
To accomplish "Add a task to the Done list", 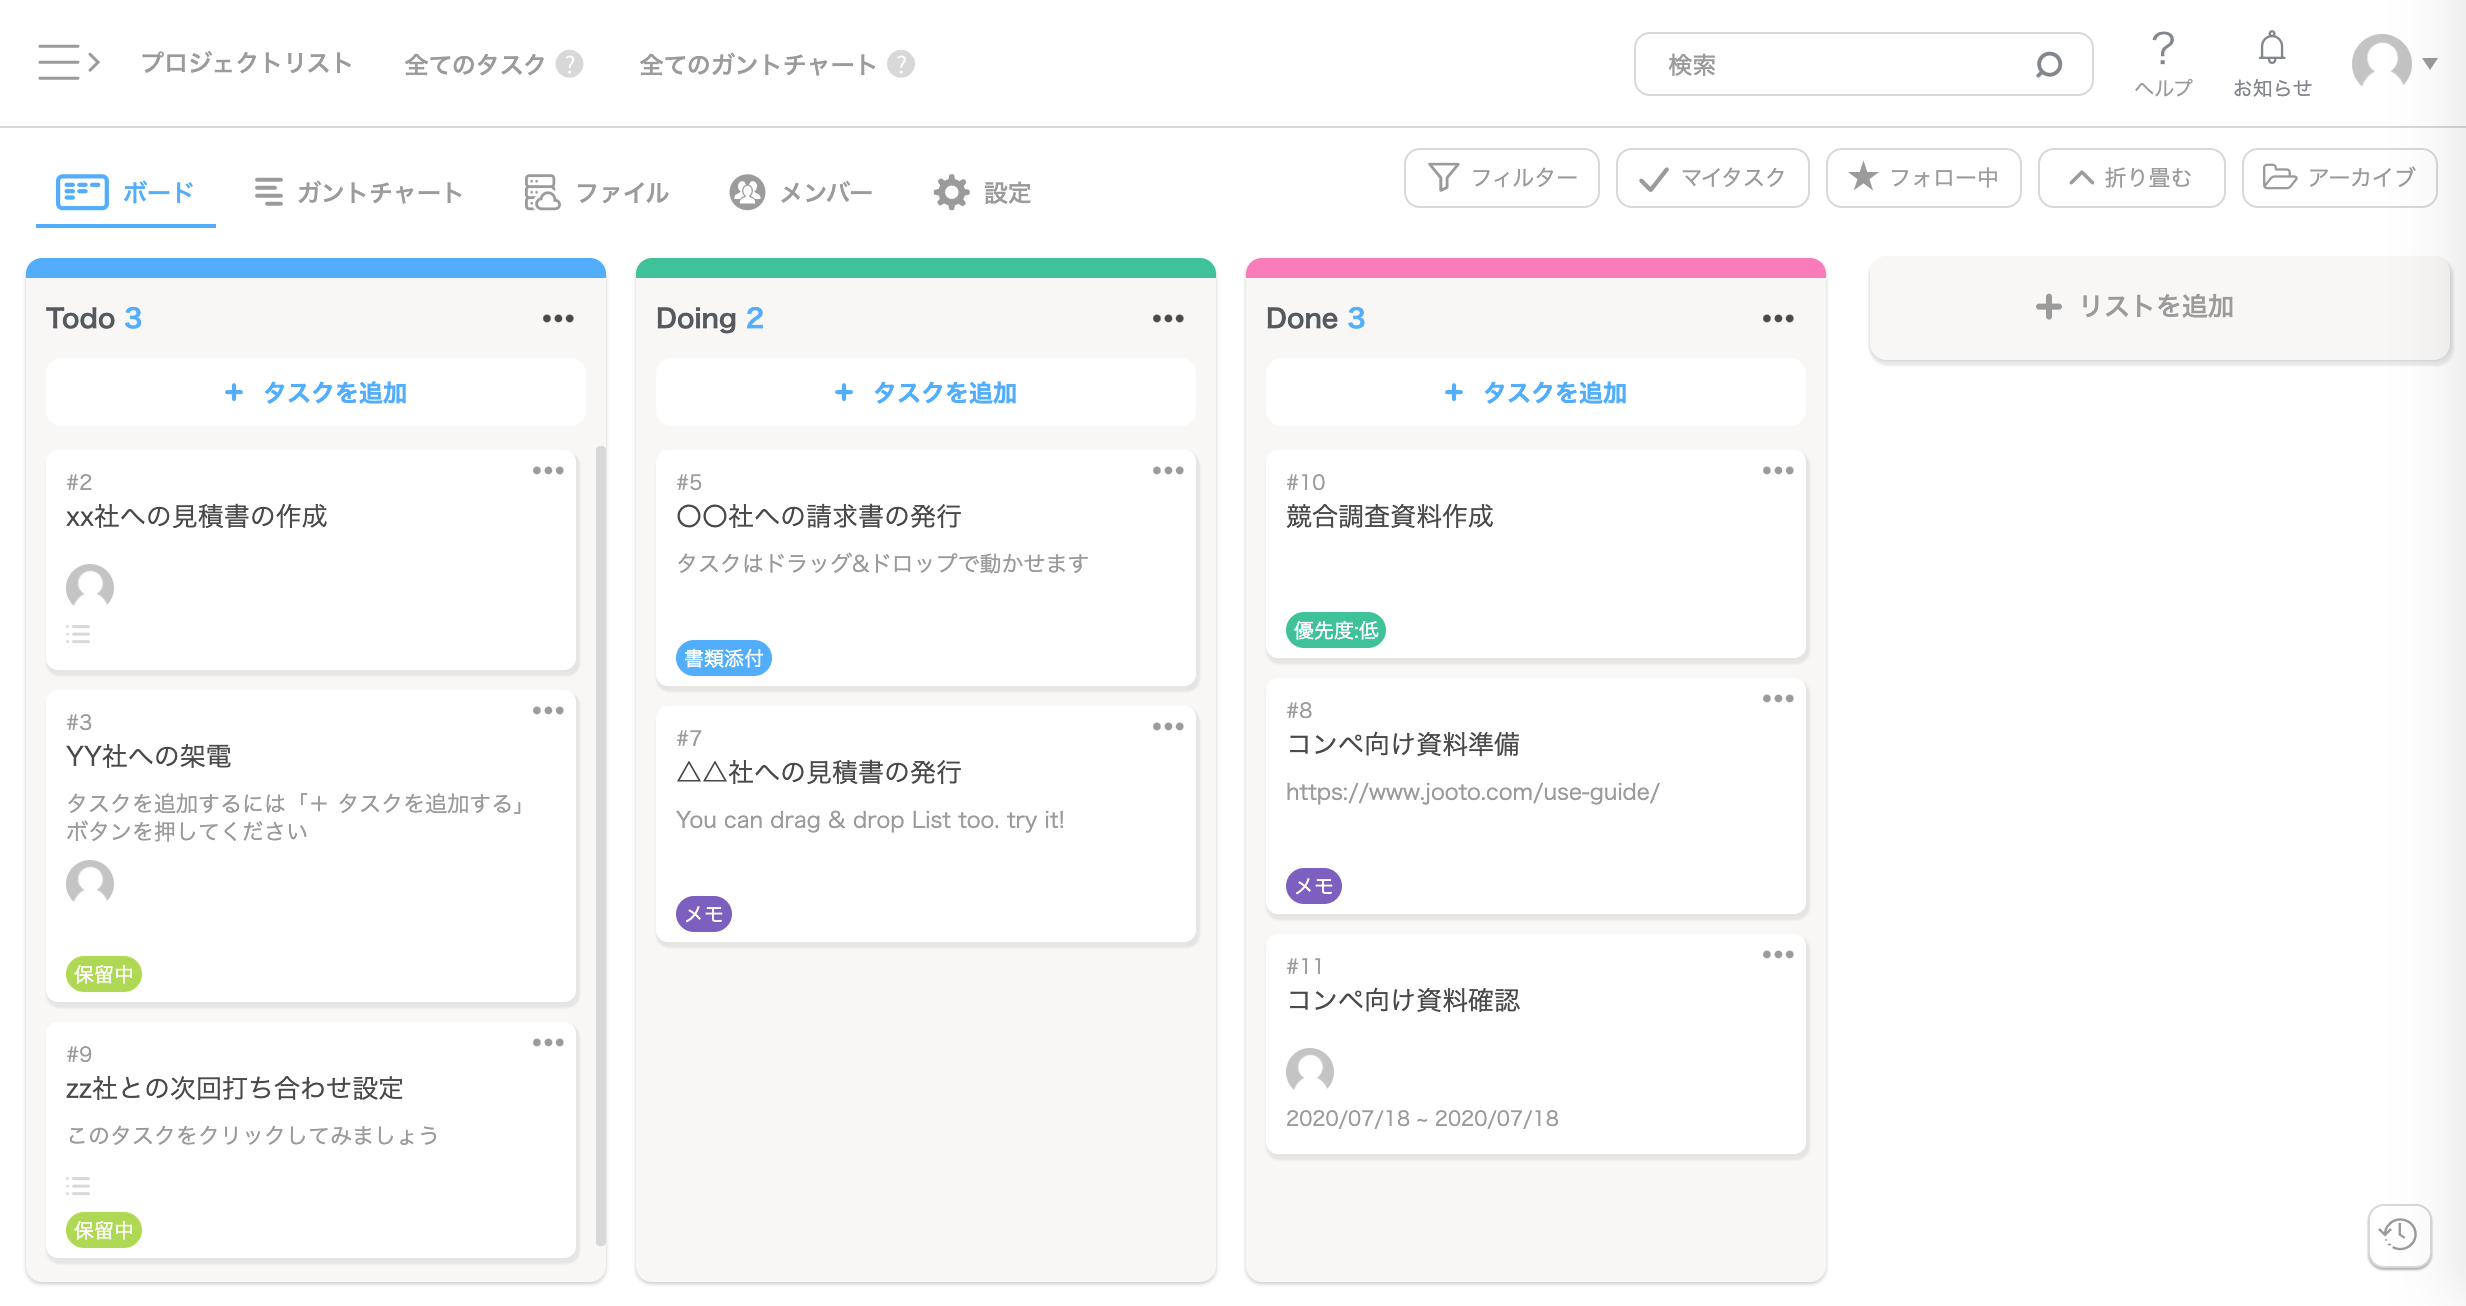I will coord(1536,392).
